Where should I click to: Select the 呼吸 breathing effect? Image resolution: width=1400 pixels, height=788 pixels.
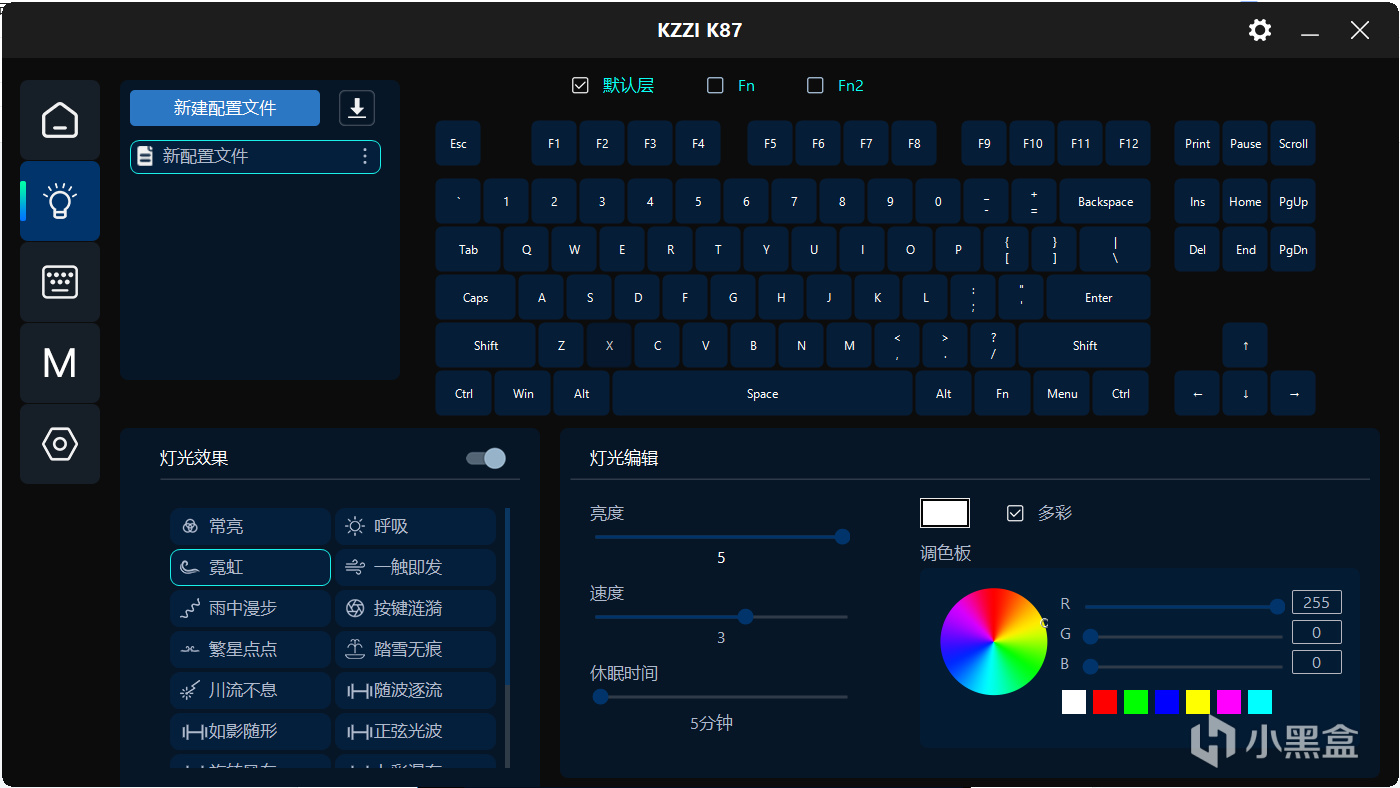[x=415, y=526]
